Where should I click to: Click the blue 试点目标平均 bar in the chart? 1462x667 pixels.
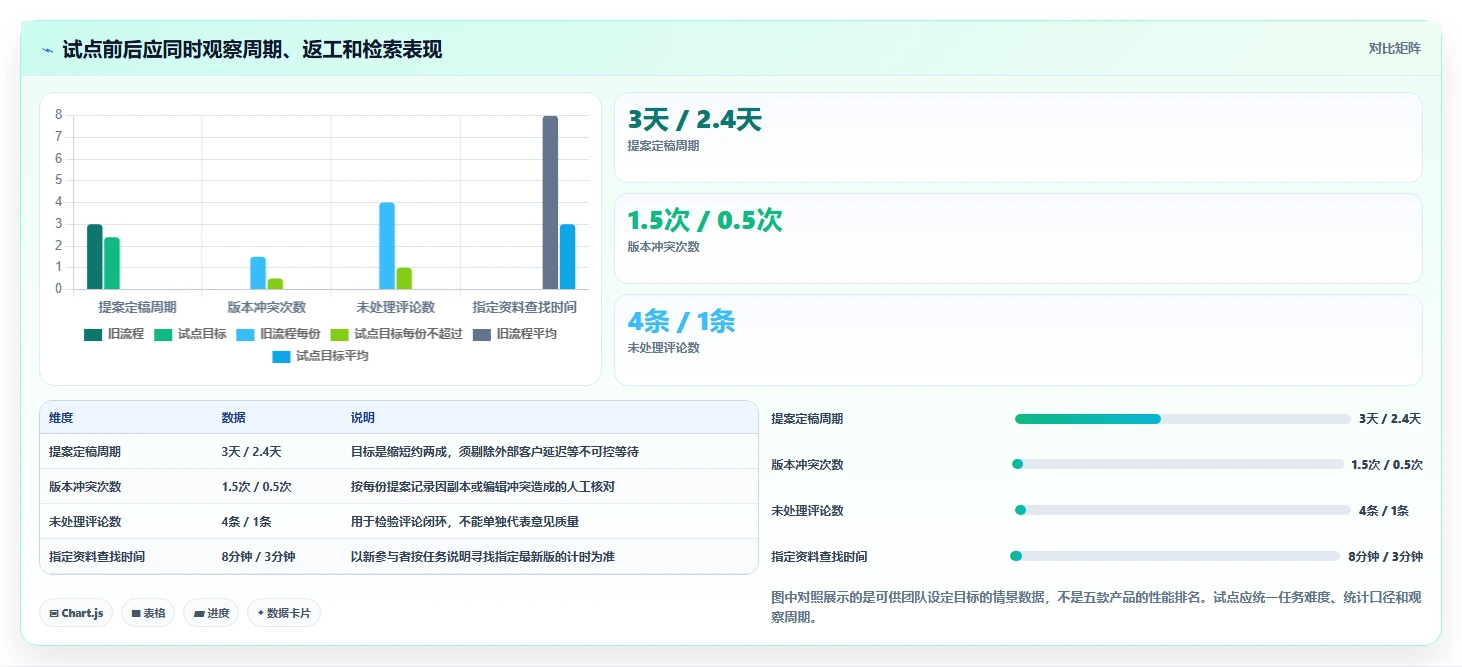click(567, 257)
